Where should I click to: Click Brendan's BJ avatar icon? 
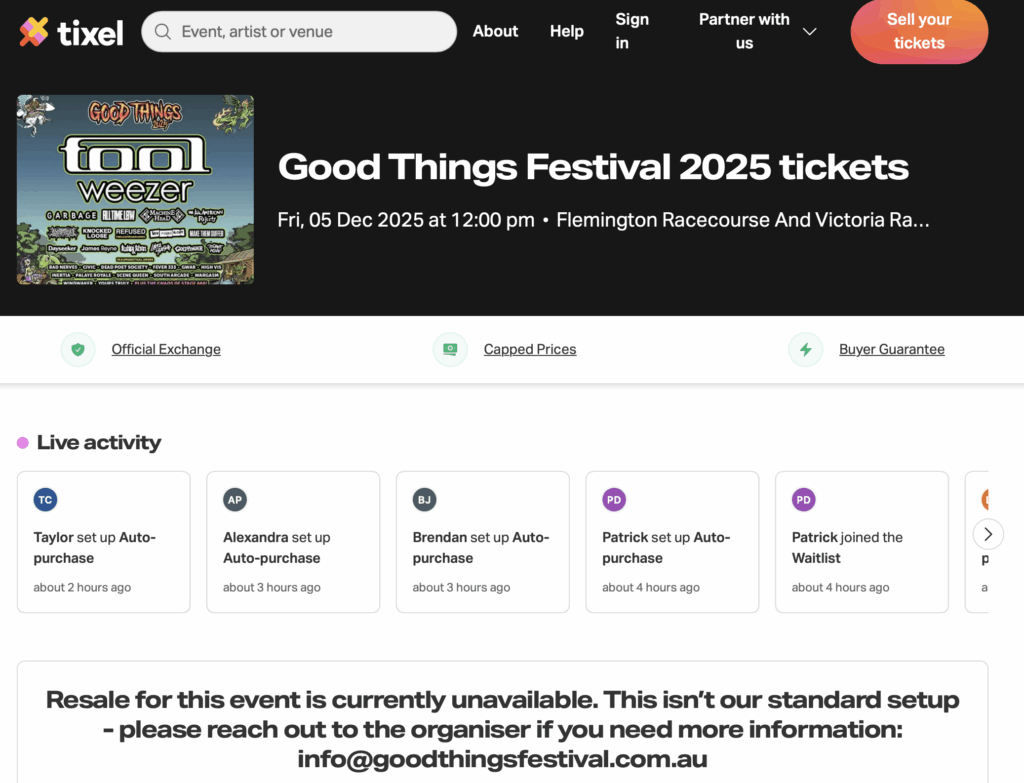424,499
